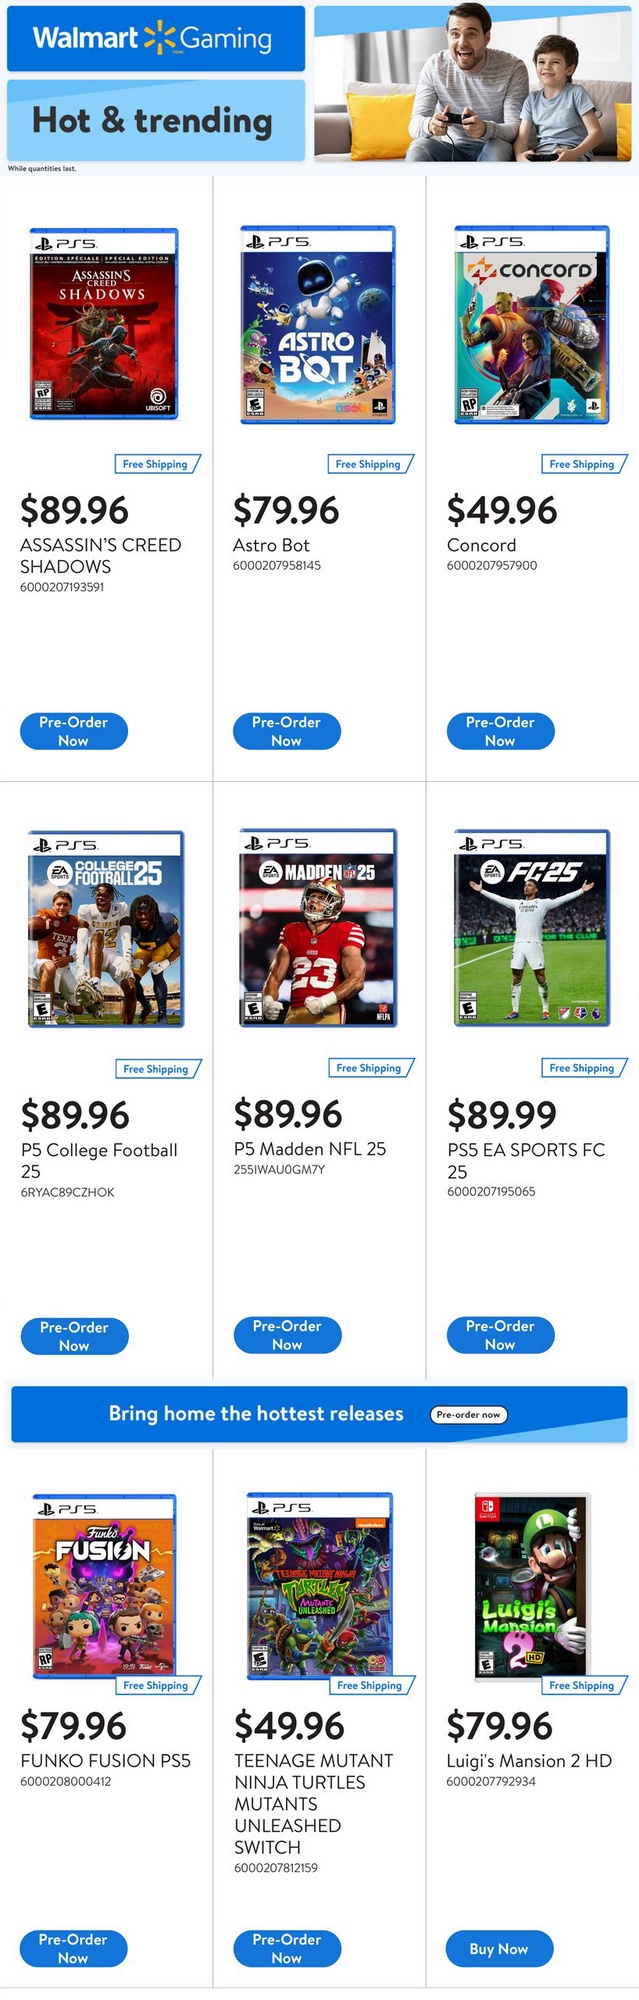
Task: Select the Concord game cover art
Action: point(532,325)
